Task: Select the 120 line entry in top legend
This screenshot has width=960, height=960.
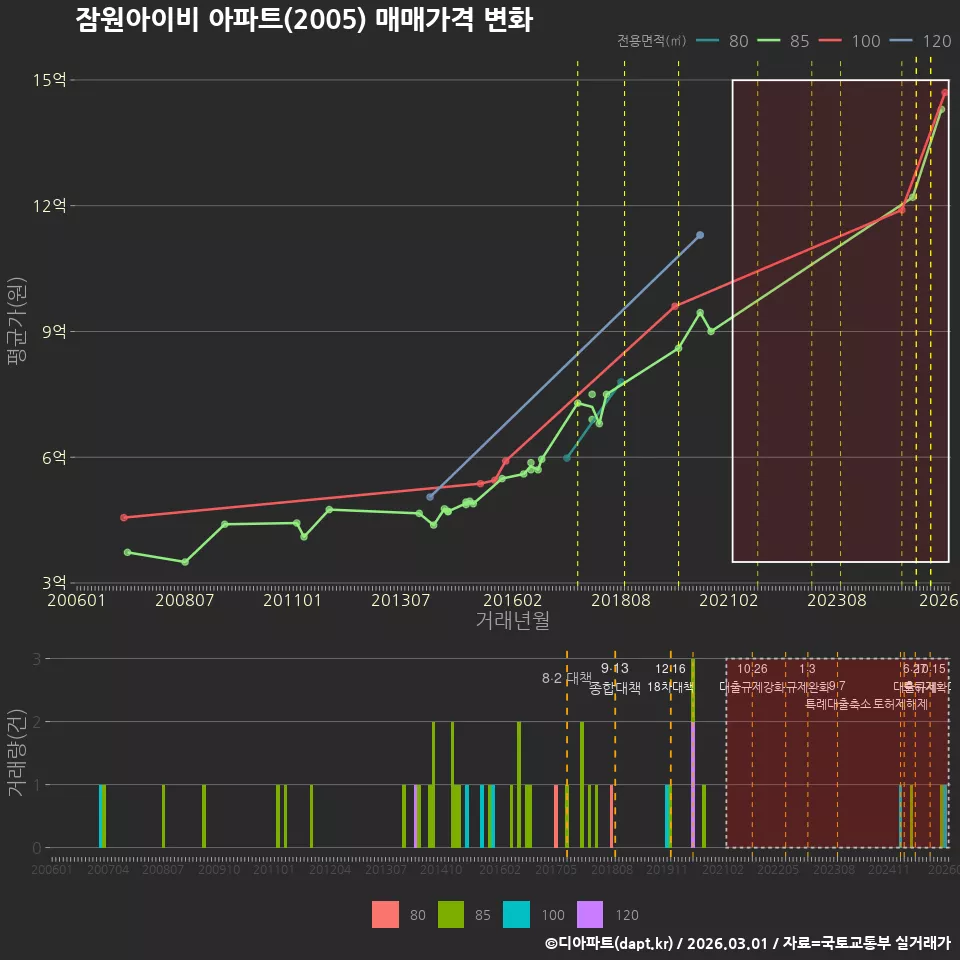Action: 920,41
